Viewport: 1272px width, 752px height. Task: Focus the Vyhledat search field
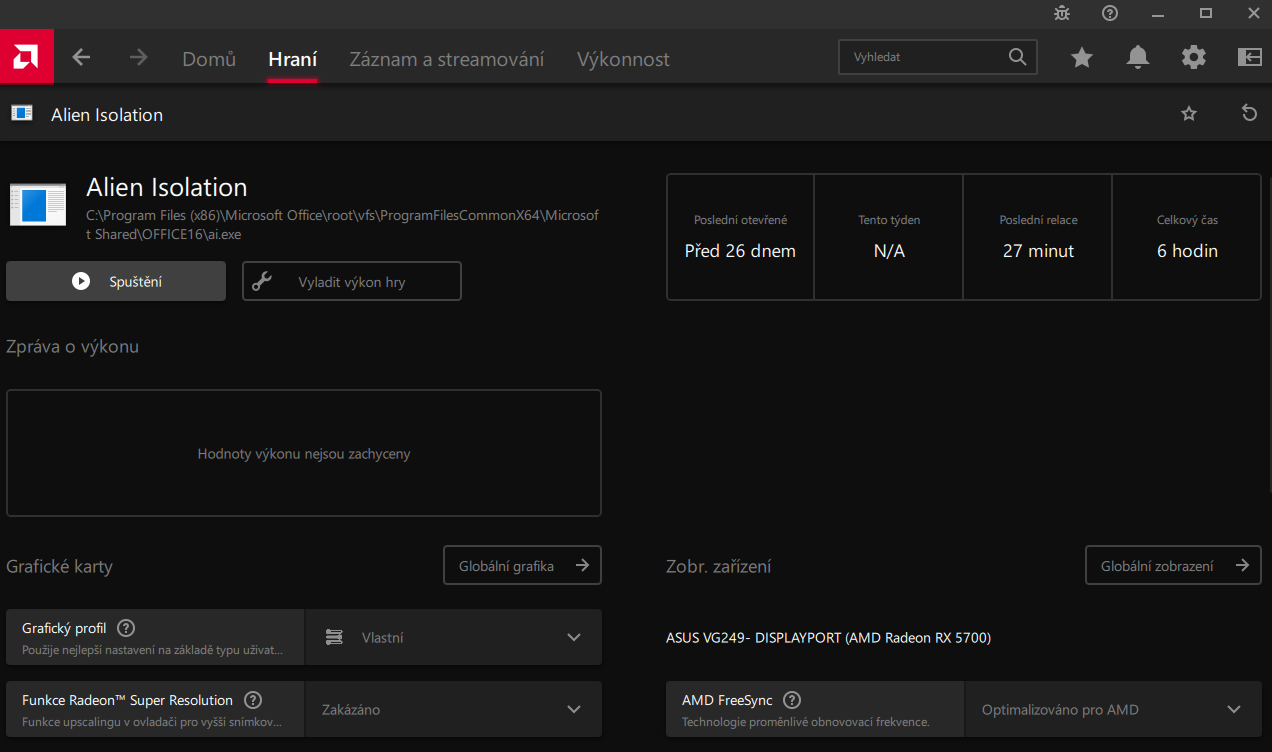coord(925,58)
